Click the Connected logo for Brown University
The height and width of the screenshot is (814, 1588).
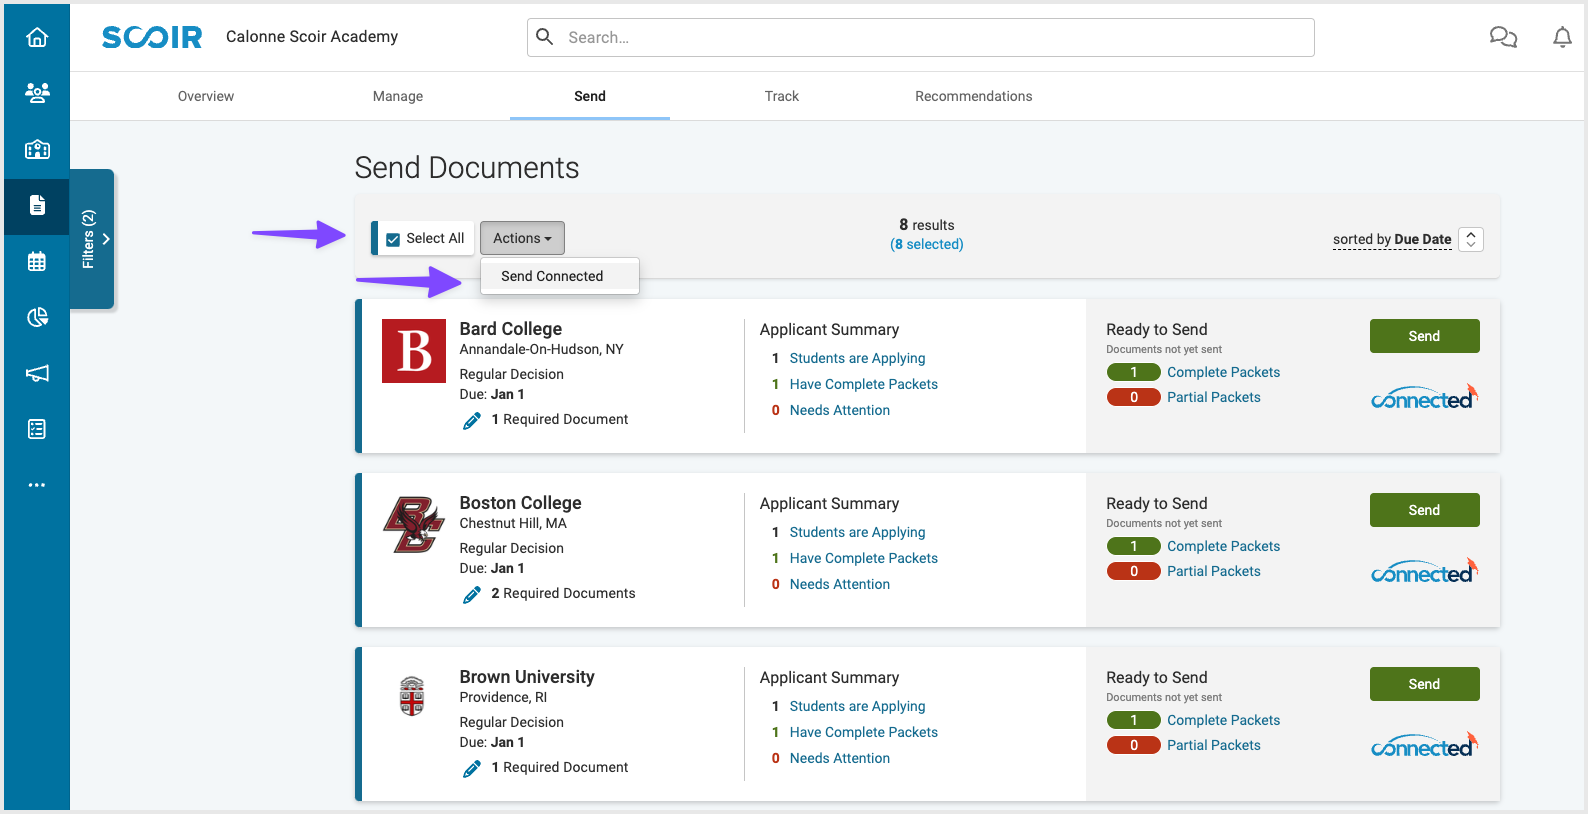coord(1424,746)
